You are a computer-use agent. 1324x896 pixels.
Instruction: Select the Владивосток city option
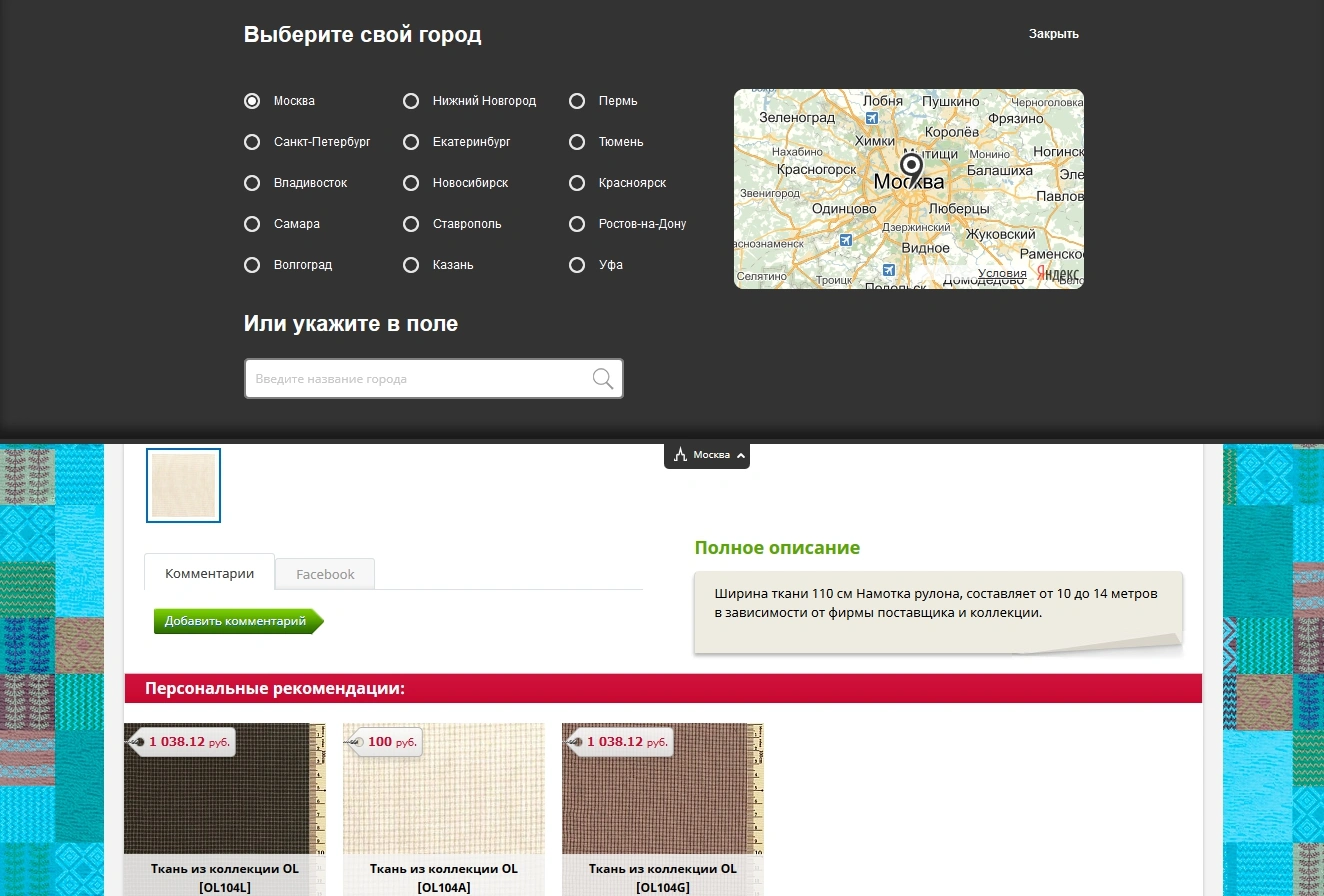(252, 183)
